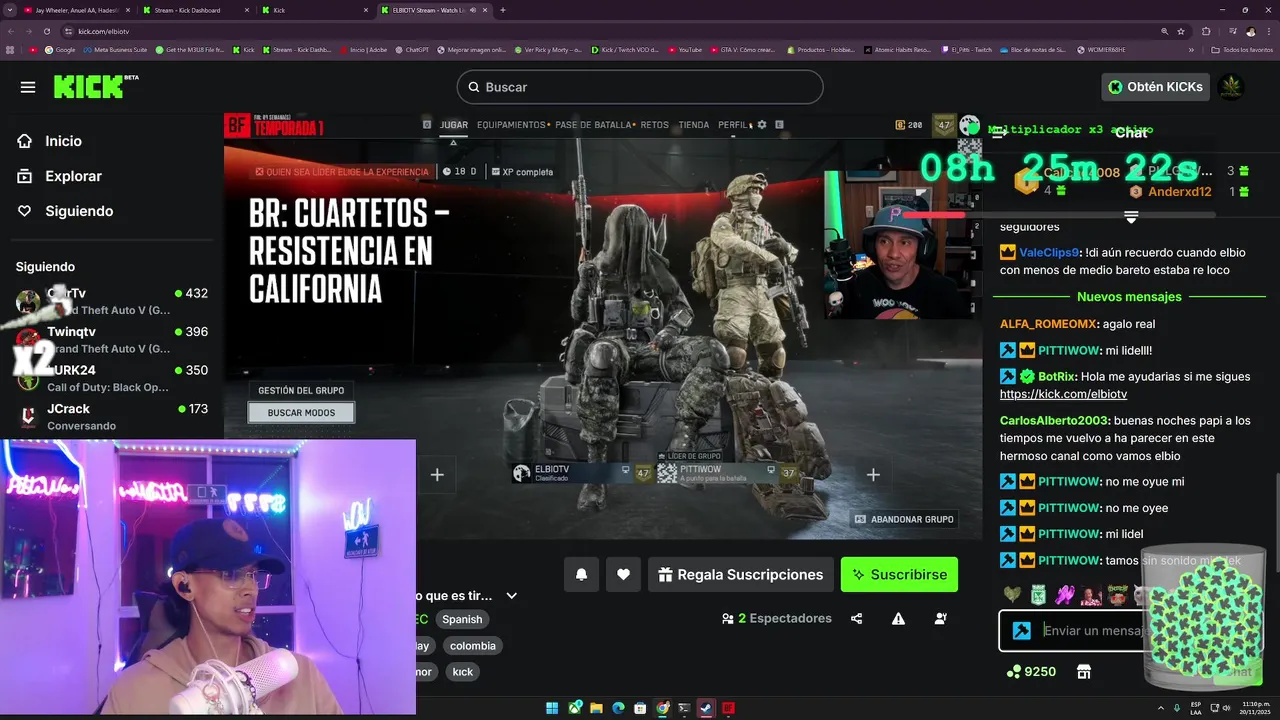This screenshot has height=720, width=1280.
Task: Click browser extensions puzzle icon
Action: [1206, 31]
